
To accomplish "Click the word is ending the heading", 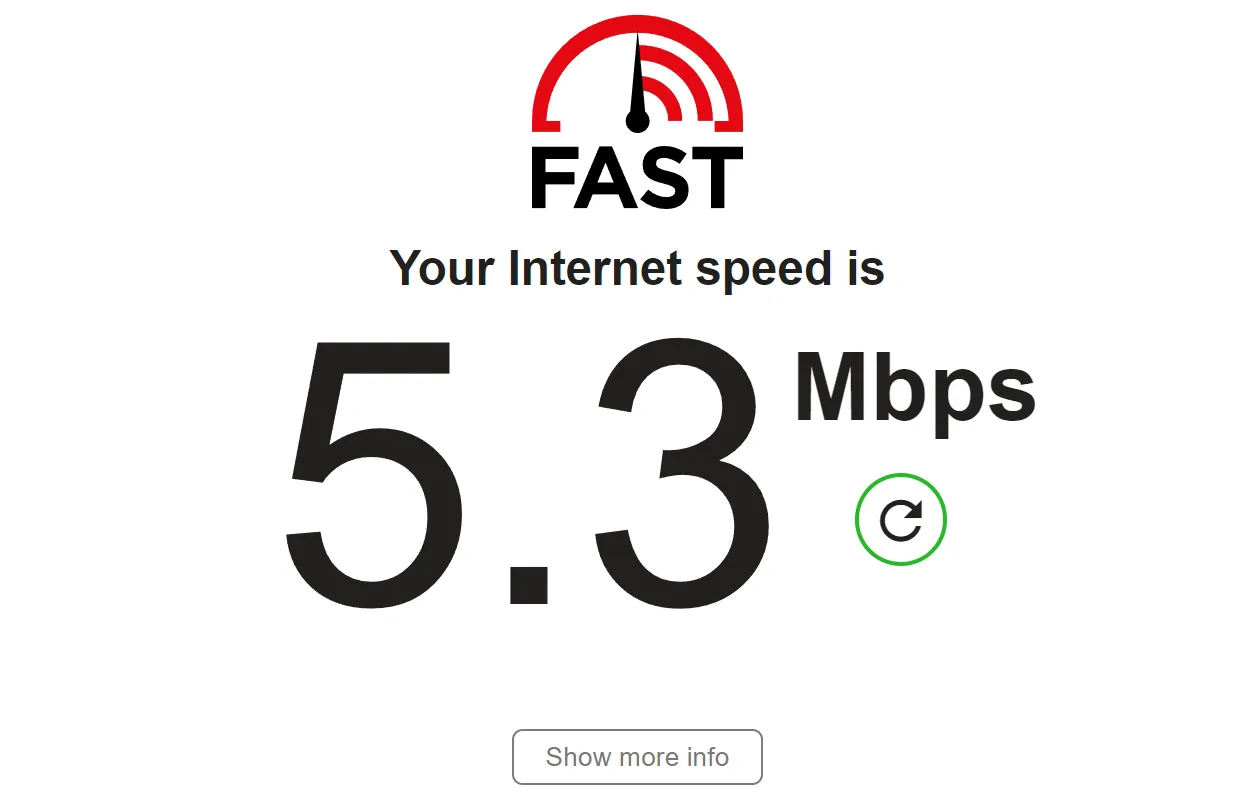I will pos(863,268).
